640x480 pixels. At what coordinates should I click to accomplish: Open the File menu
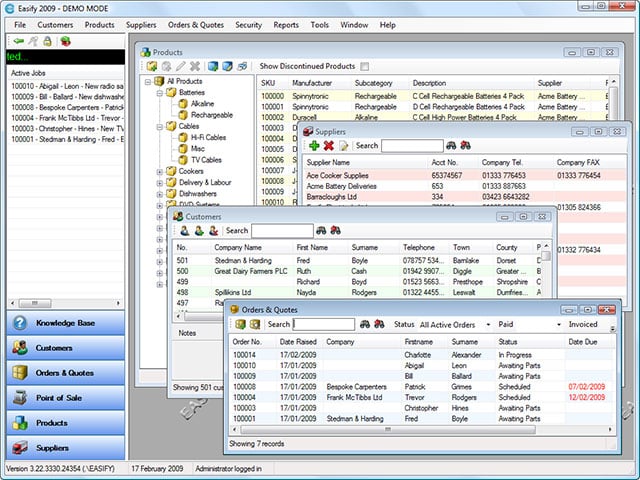pyautogui.click(x=20, y=25)
